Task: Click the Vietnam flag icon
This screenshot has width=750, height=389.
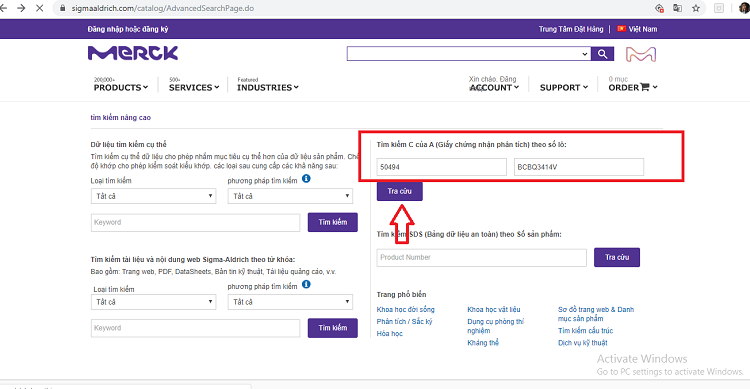Action: tap(621, 29)
